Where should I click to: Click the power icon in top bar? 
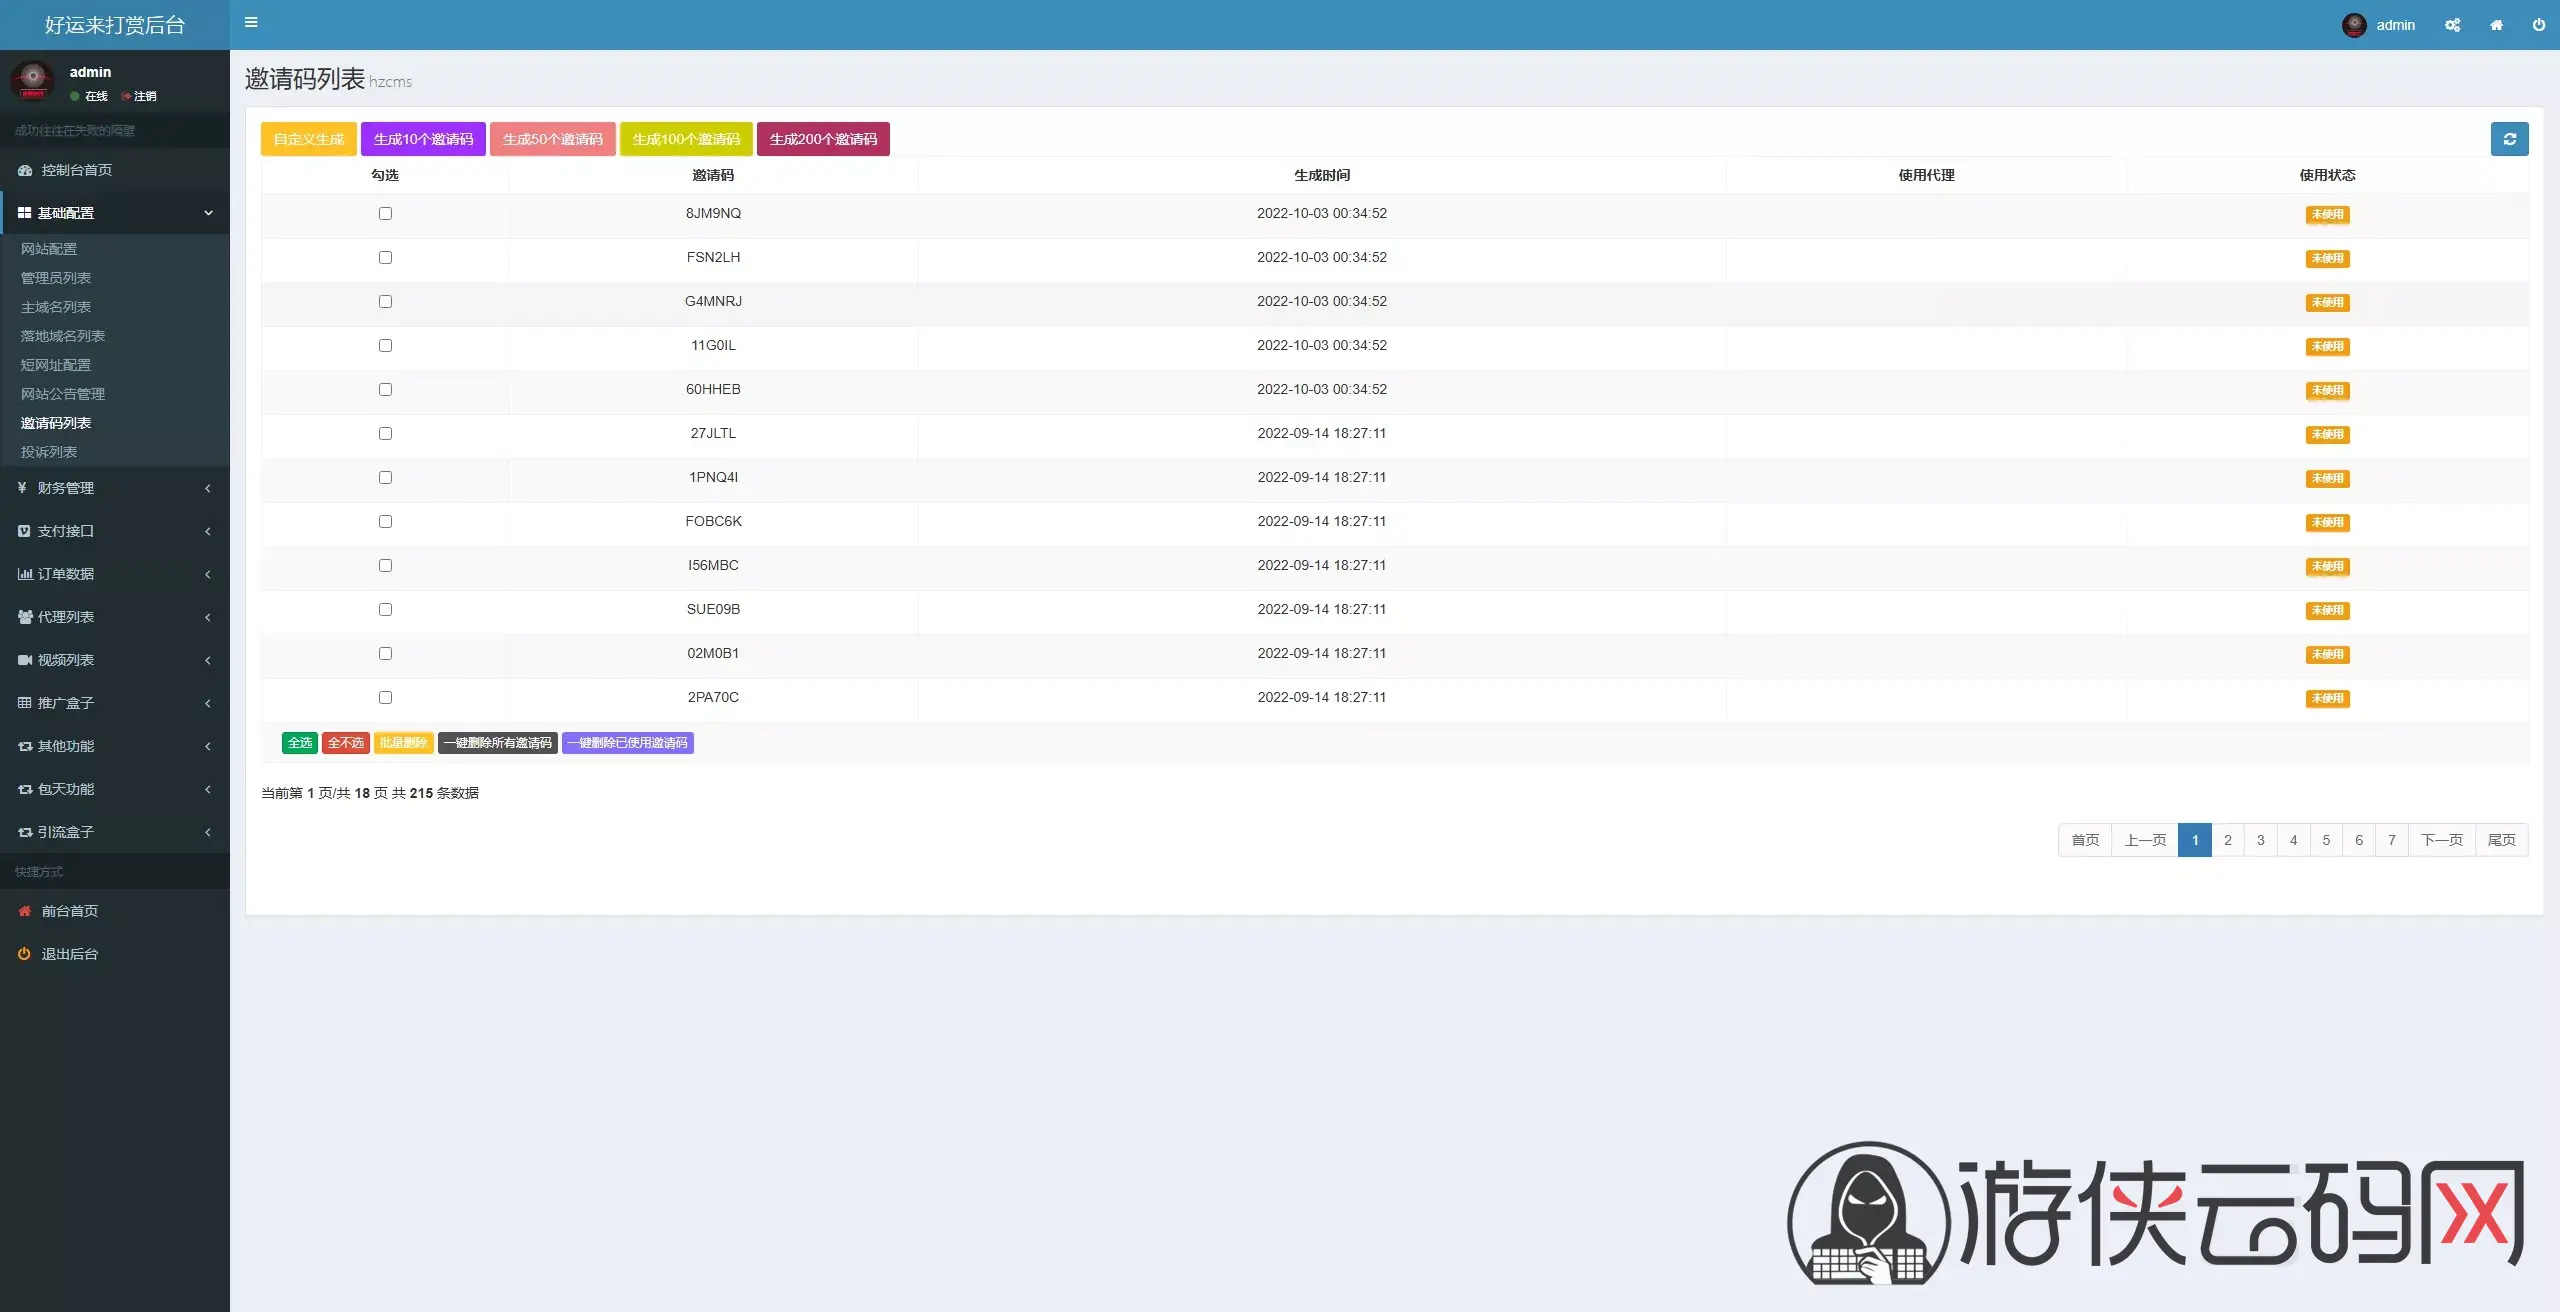point(2538,25)
